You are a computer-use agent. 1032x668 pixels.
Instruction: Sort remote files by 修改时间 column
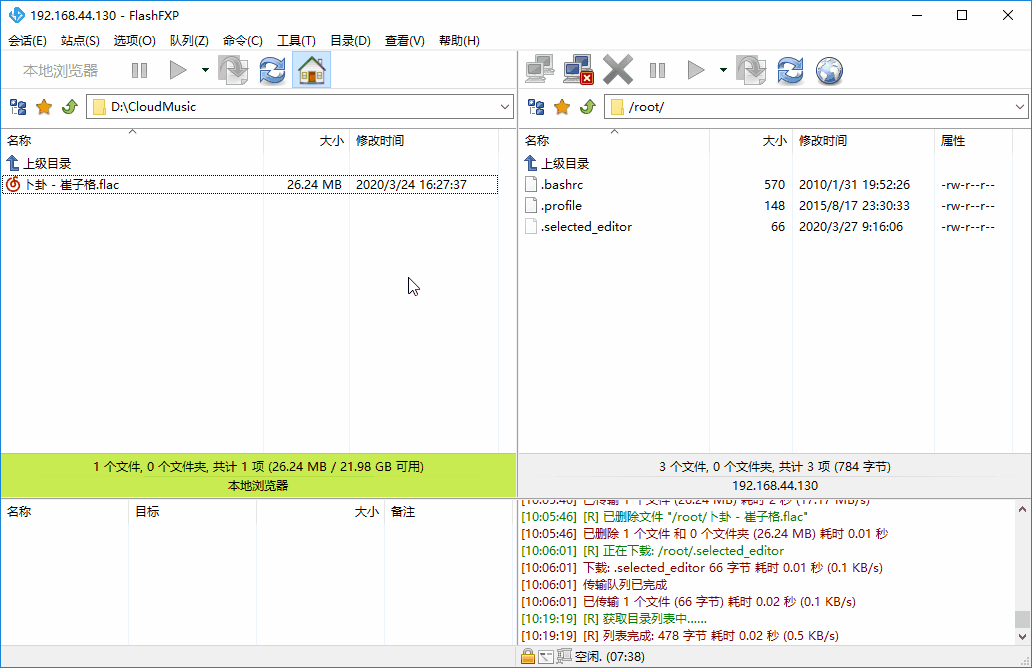tap(863, 140)
